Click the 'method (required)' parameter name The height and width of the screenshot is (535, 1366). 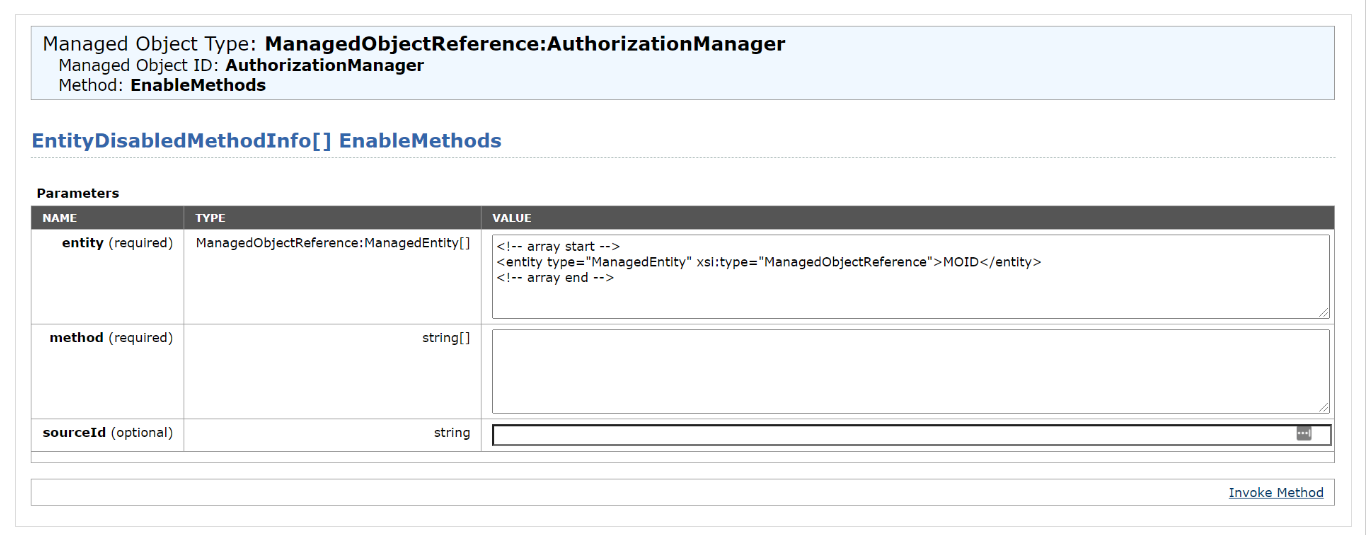point(111,338)
